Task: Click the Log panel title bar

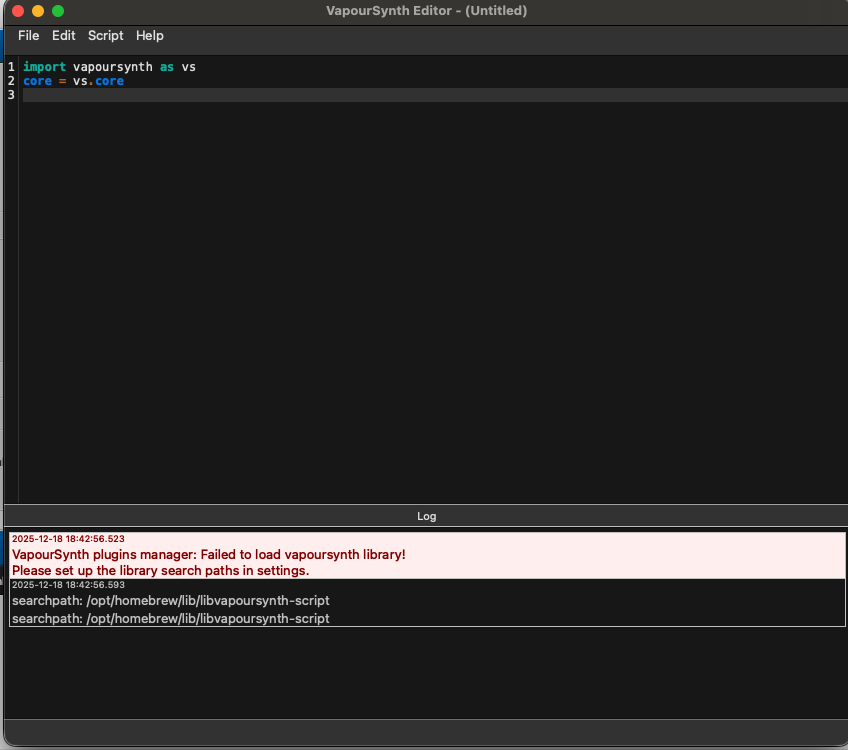Action: tap(426, 517)
